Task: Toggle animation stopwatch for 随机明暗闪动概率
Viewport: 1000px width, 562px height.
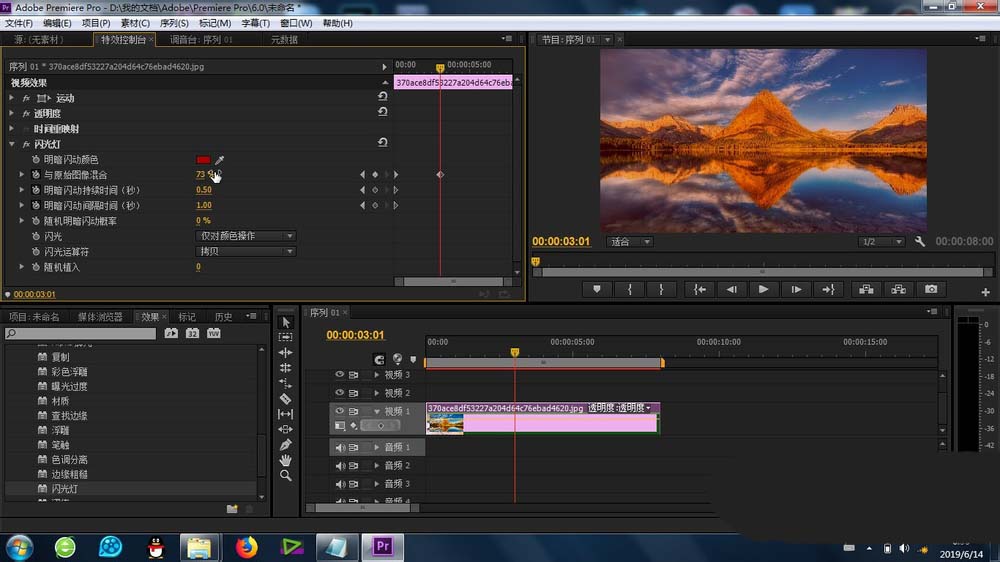Action: (x=36, y=221)
